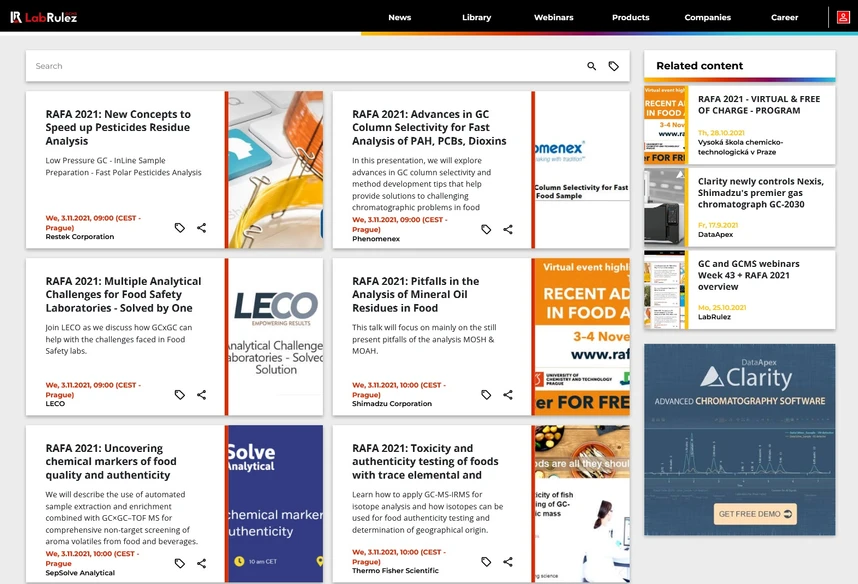Screen dimensions: 858x584
Task: Click 'Low Pressure GC - InLine Sample Preparation' description
Action: click(x=124, y=166)
